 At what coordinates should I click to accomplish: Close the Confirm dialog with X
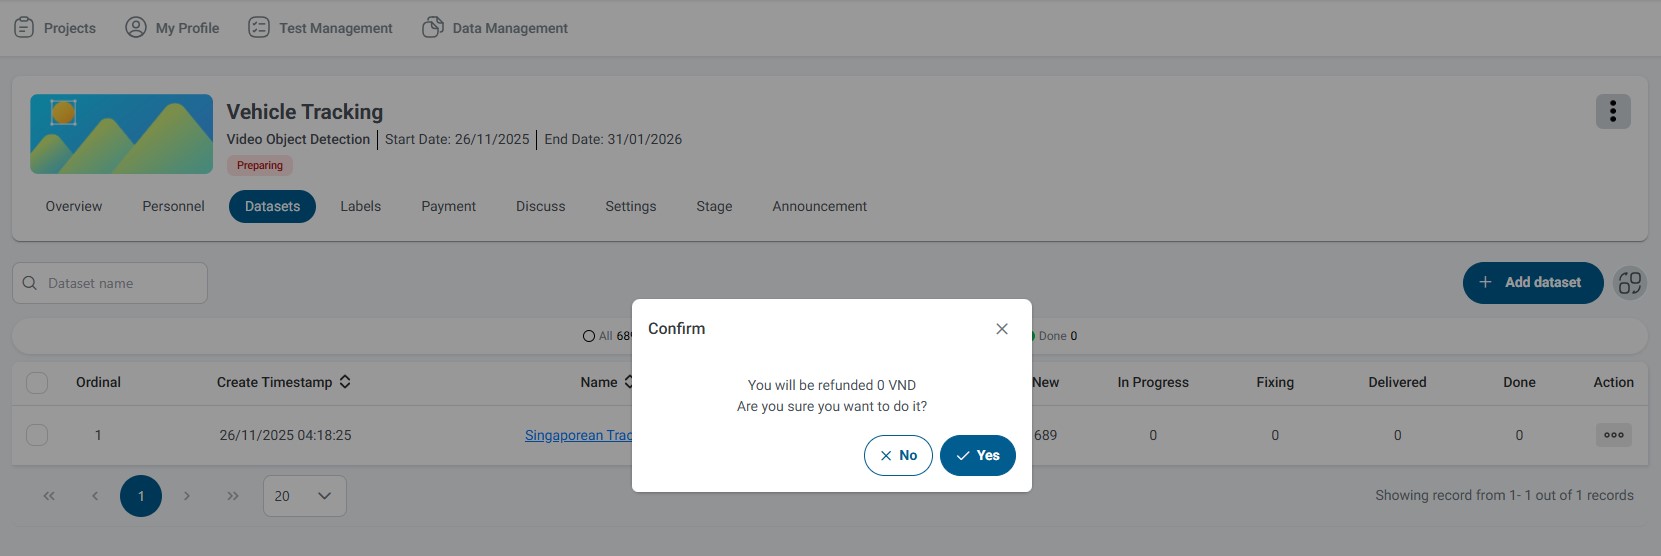point(1001,329)
